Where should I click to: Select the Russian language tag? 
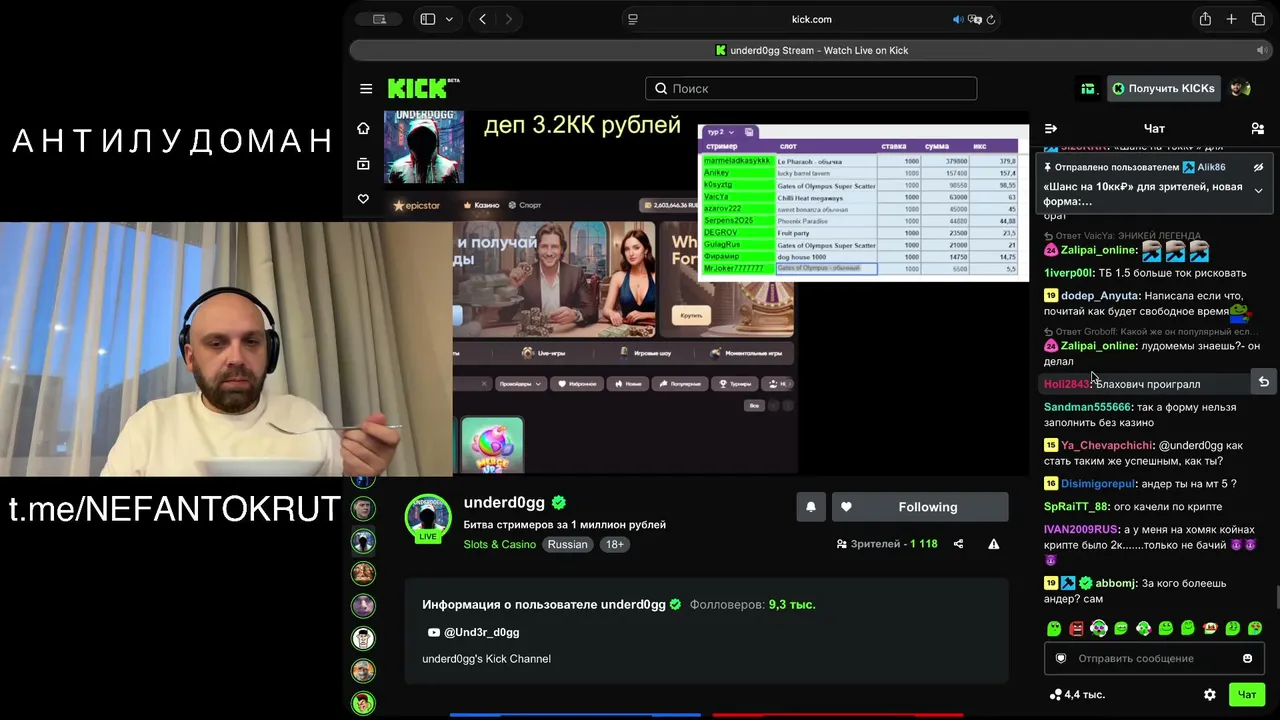pyautogui.click(x=567, y=544)
